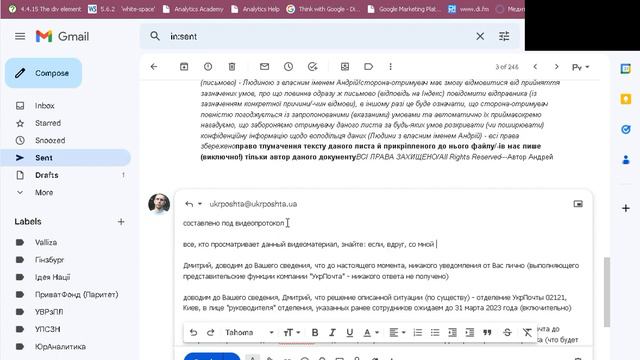Open Google Tasks side panel

coord(626,129)
